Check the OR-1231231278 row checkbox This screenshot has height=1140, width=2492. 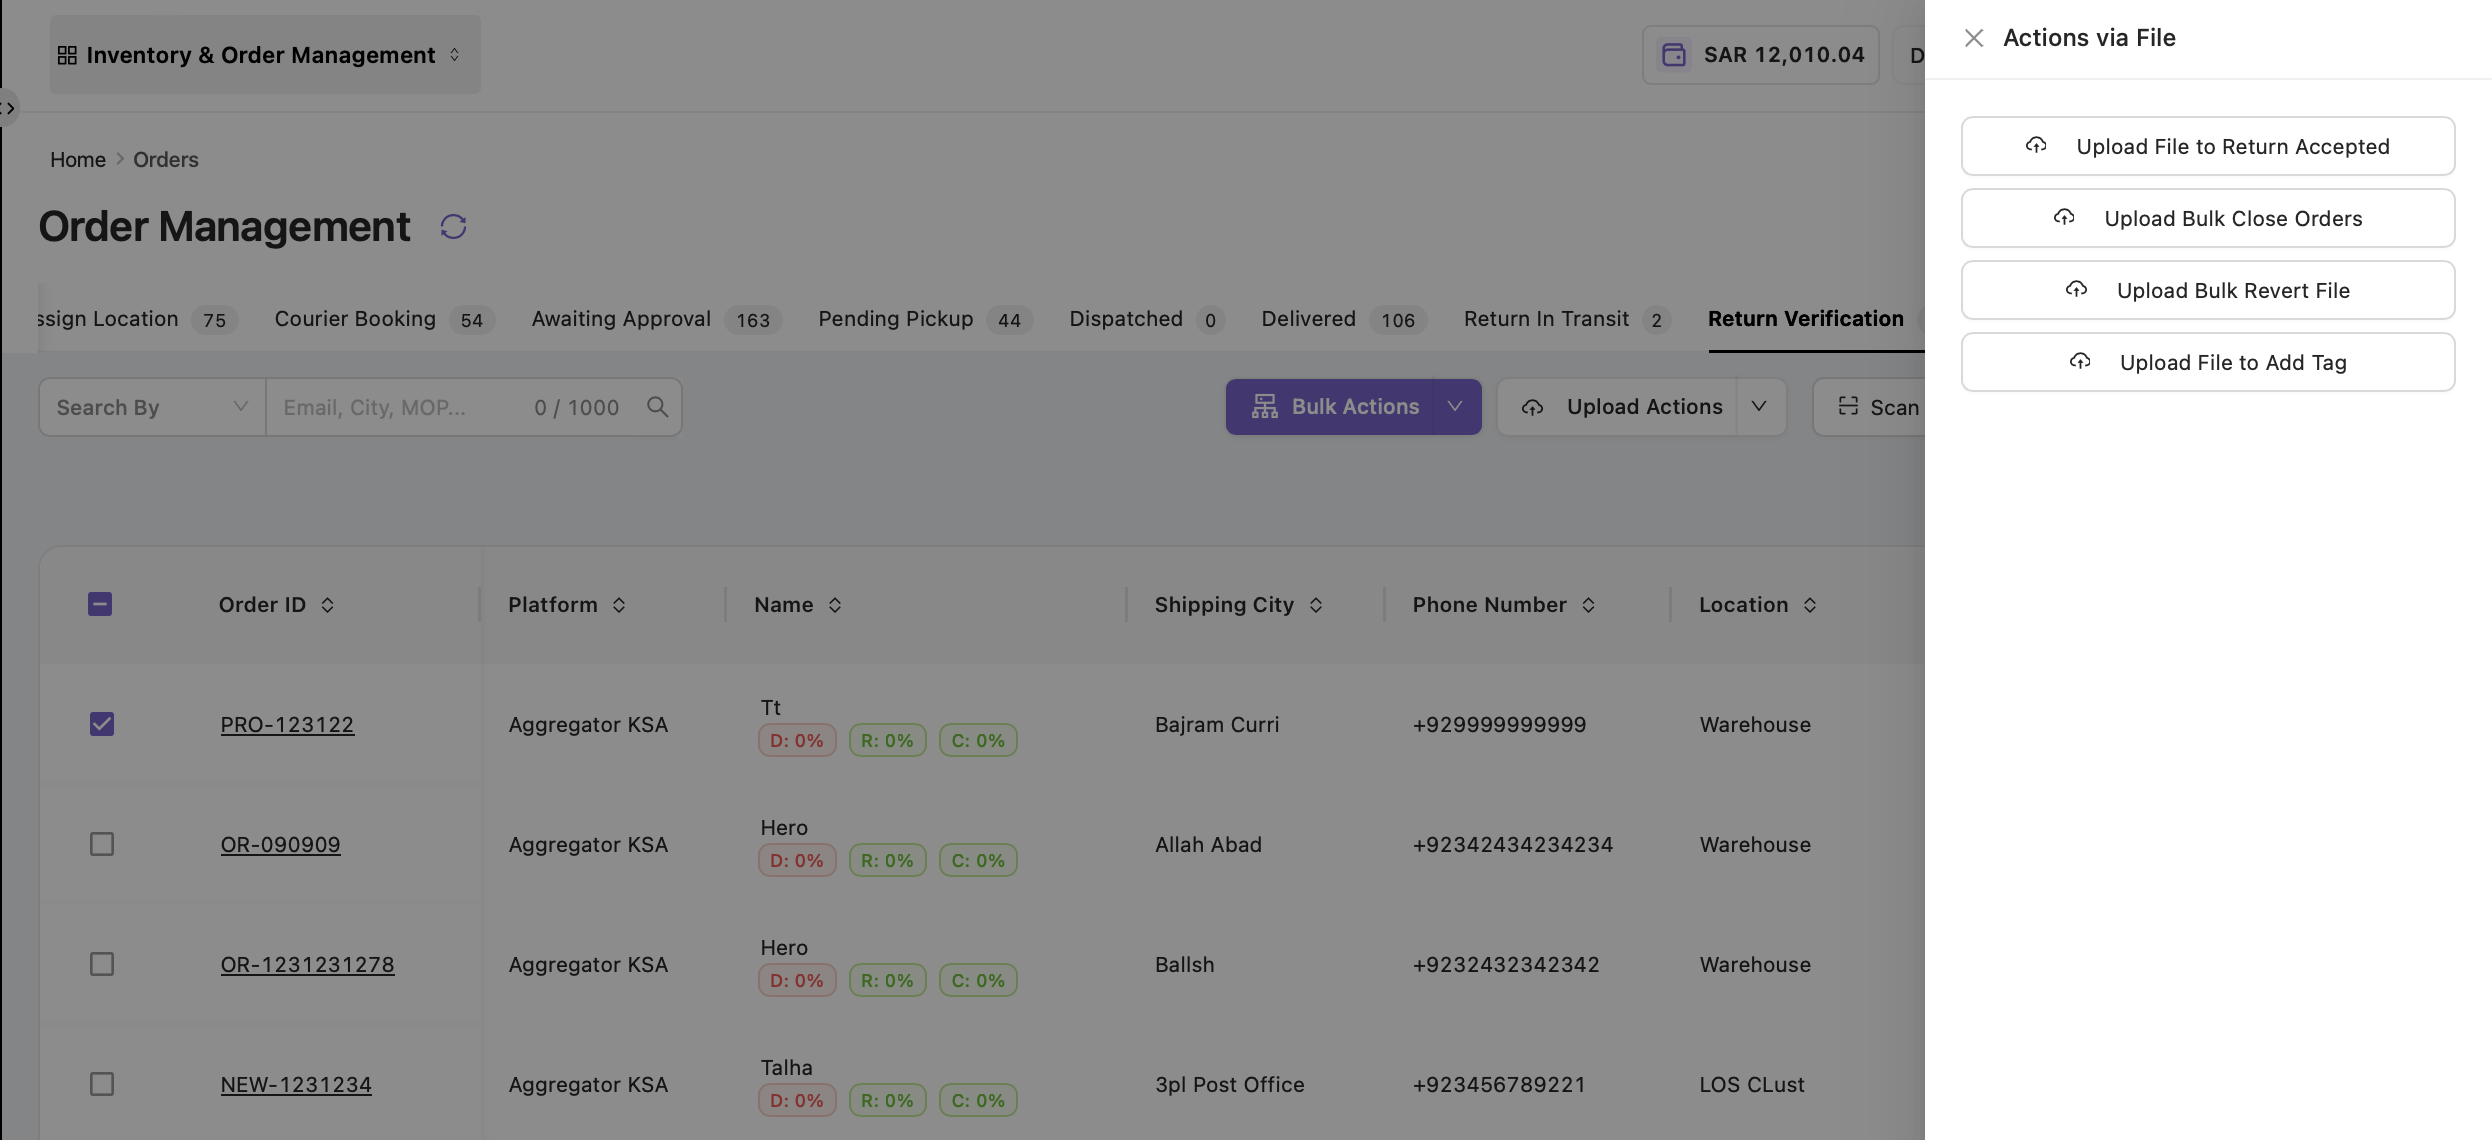pos(102,964)
